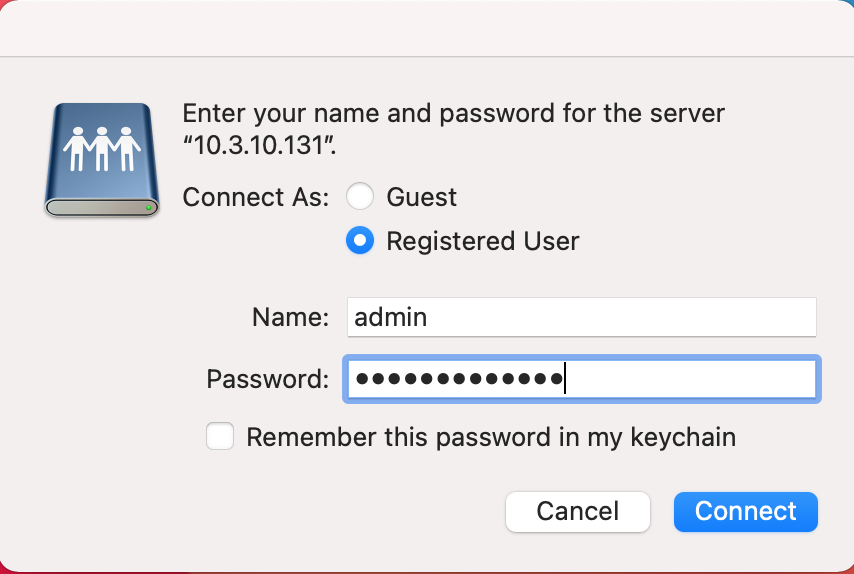Click the "Registered User" label text
This screenshot has height=574, width=854.
[x=483, y=241]
